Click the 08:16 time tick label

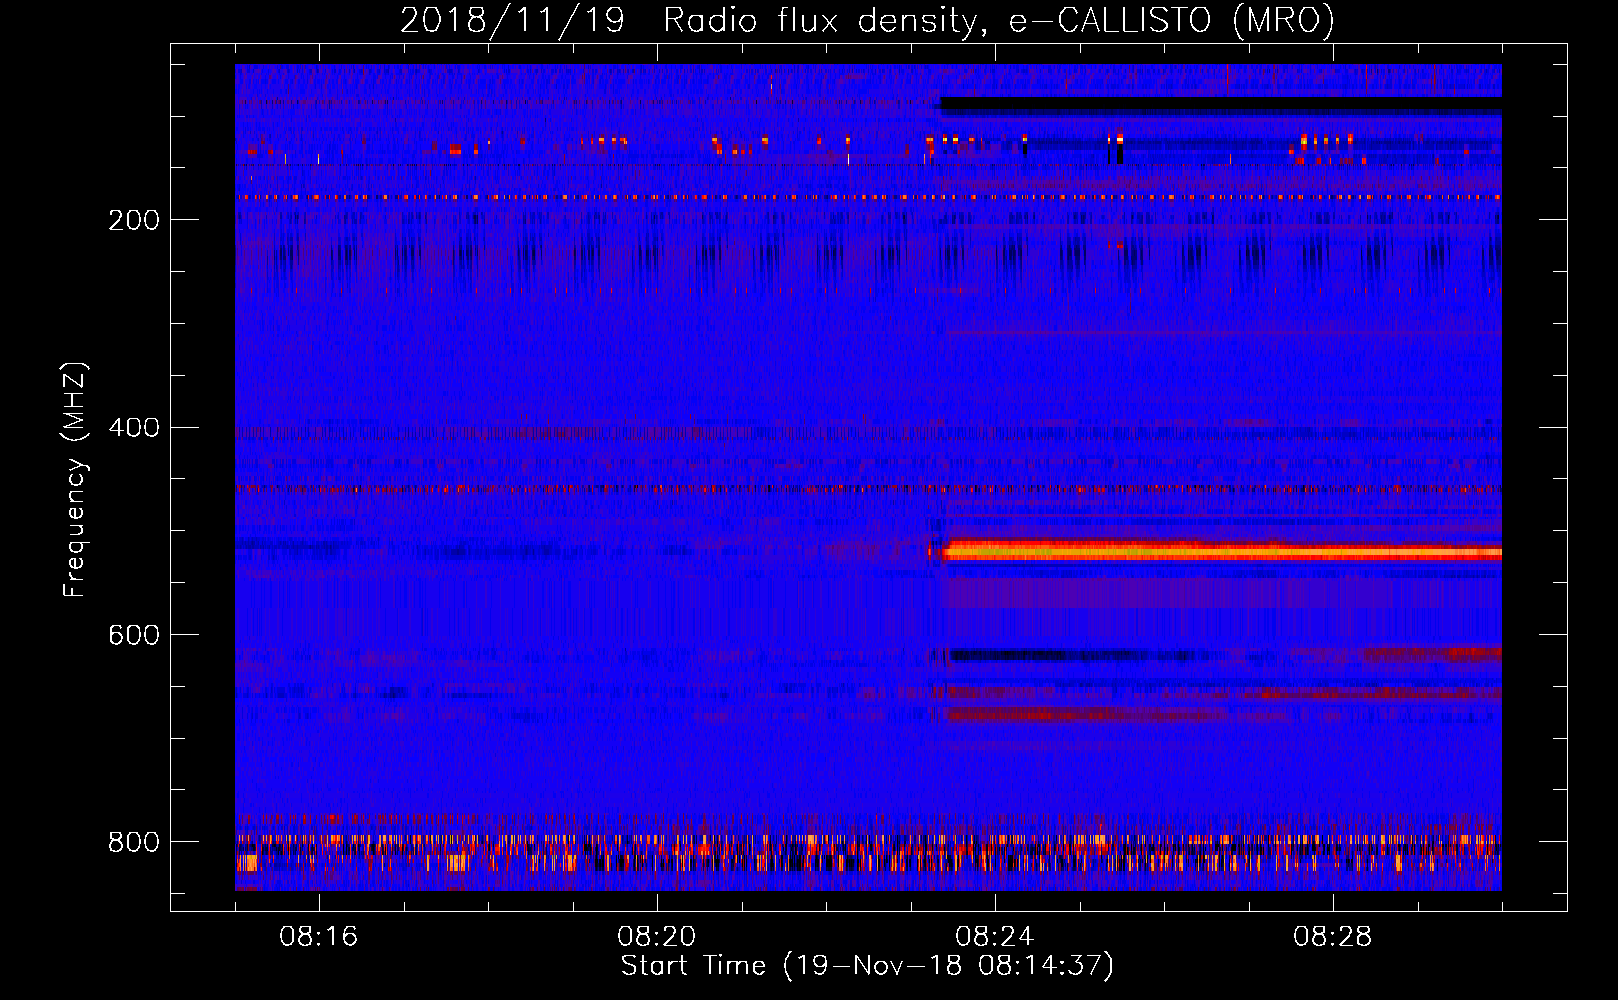(319, 937)
